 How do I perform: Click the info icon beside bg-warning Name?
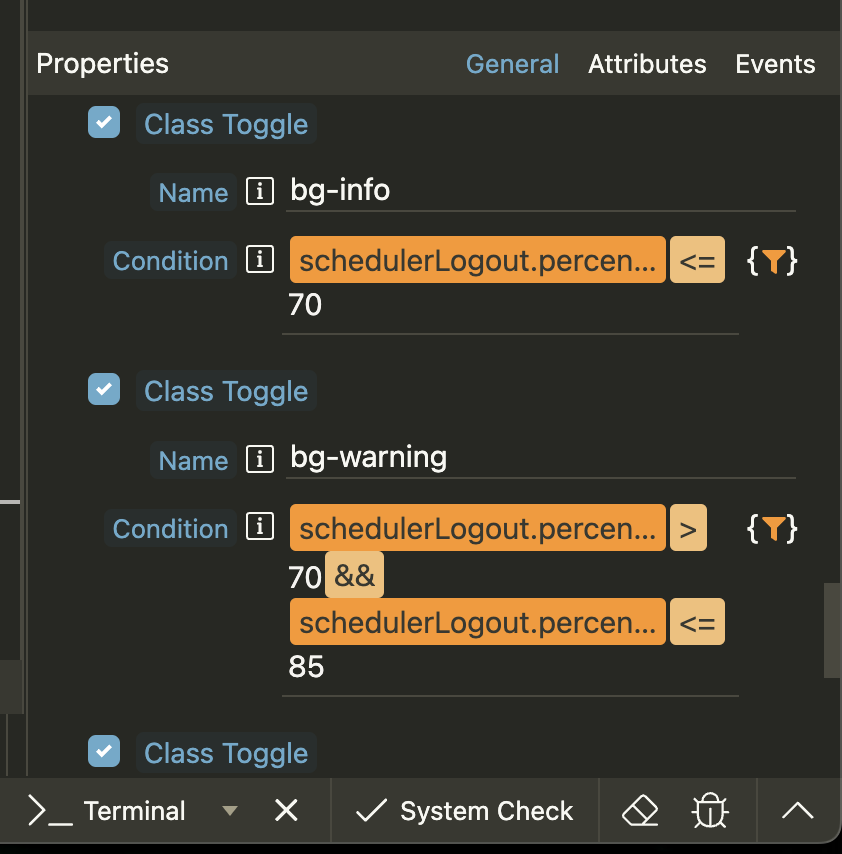point(260,459)
